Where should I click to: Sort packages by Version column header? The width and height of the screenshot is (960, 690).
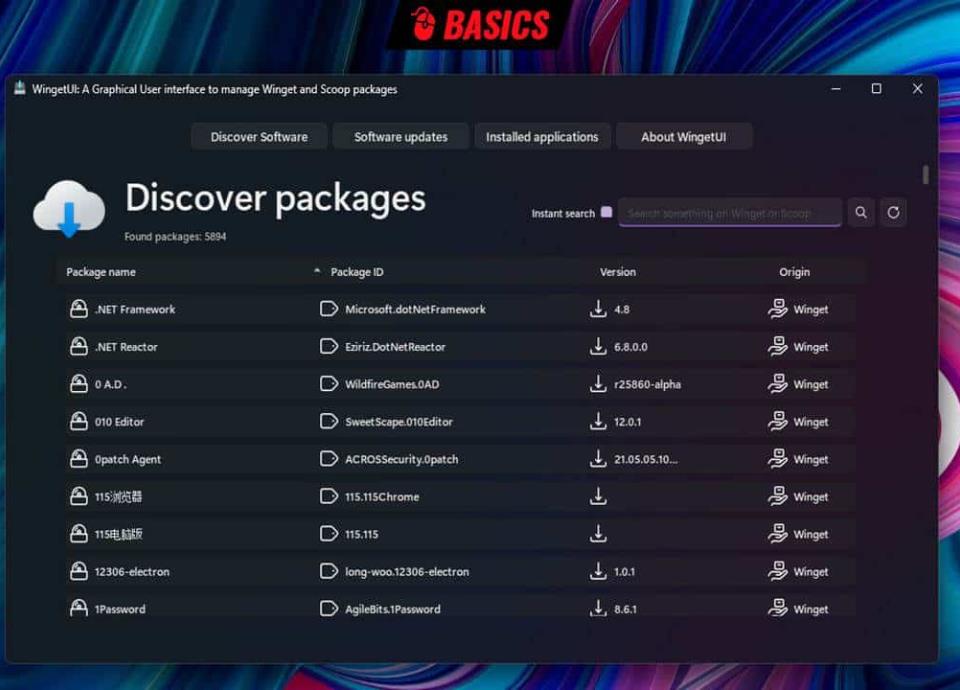click(x=617, y=272)
